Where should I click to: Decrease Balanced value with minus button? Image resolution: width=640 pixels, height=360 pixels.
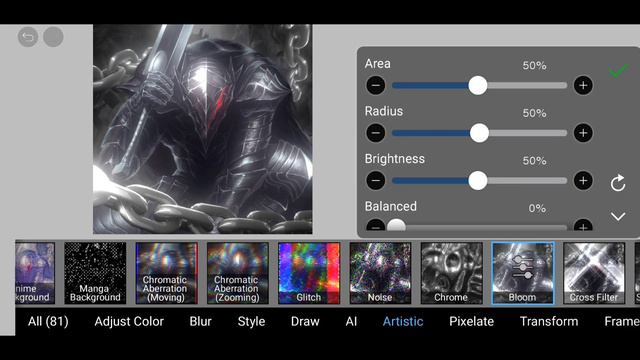tap(376, 225)
